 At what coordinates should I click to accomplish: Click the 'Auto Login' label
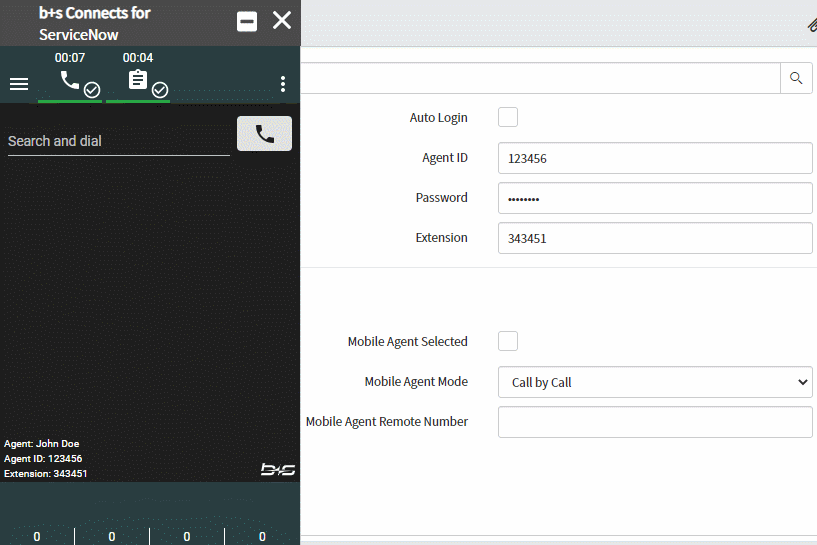coord(439,118)
